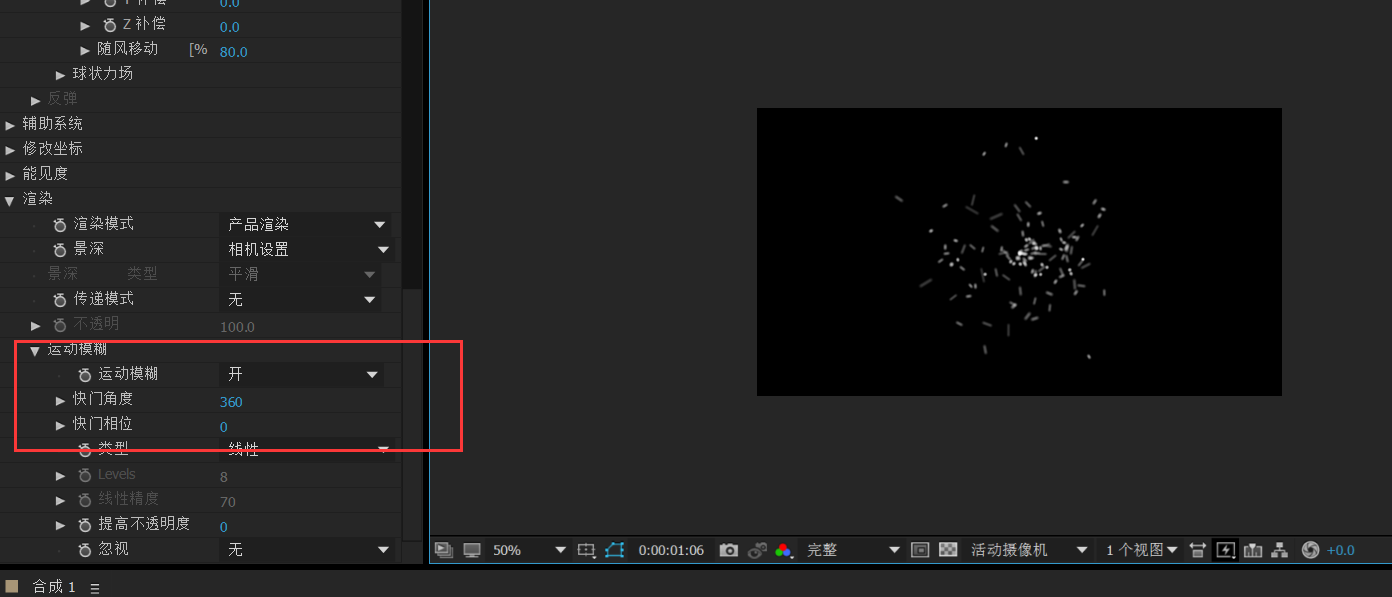Expand the 随风移动 property
1392x597 pixels.
tap(86, 50)
